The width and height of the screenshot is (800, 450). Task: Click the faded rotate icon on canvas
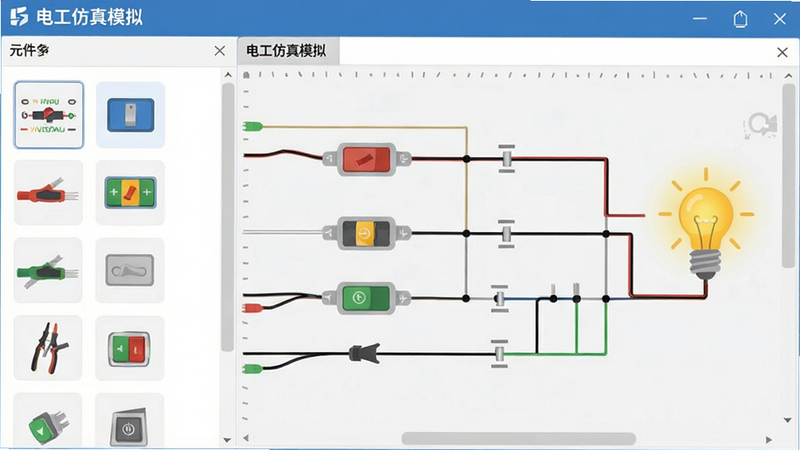click(760, 125)
